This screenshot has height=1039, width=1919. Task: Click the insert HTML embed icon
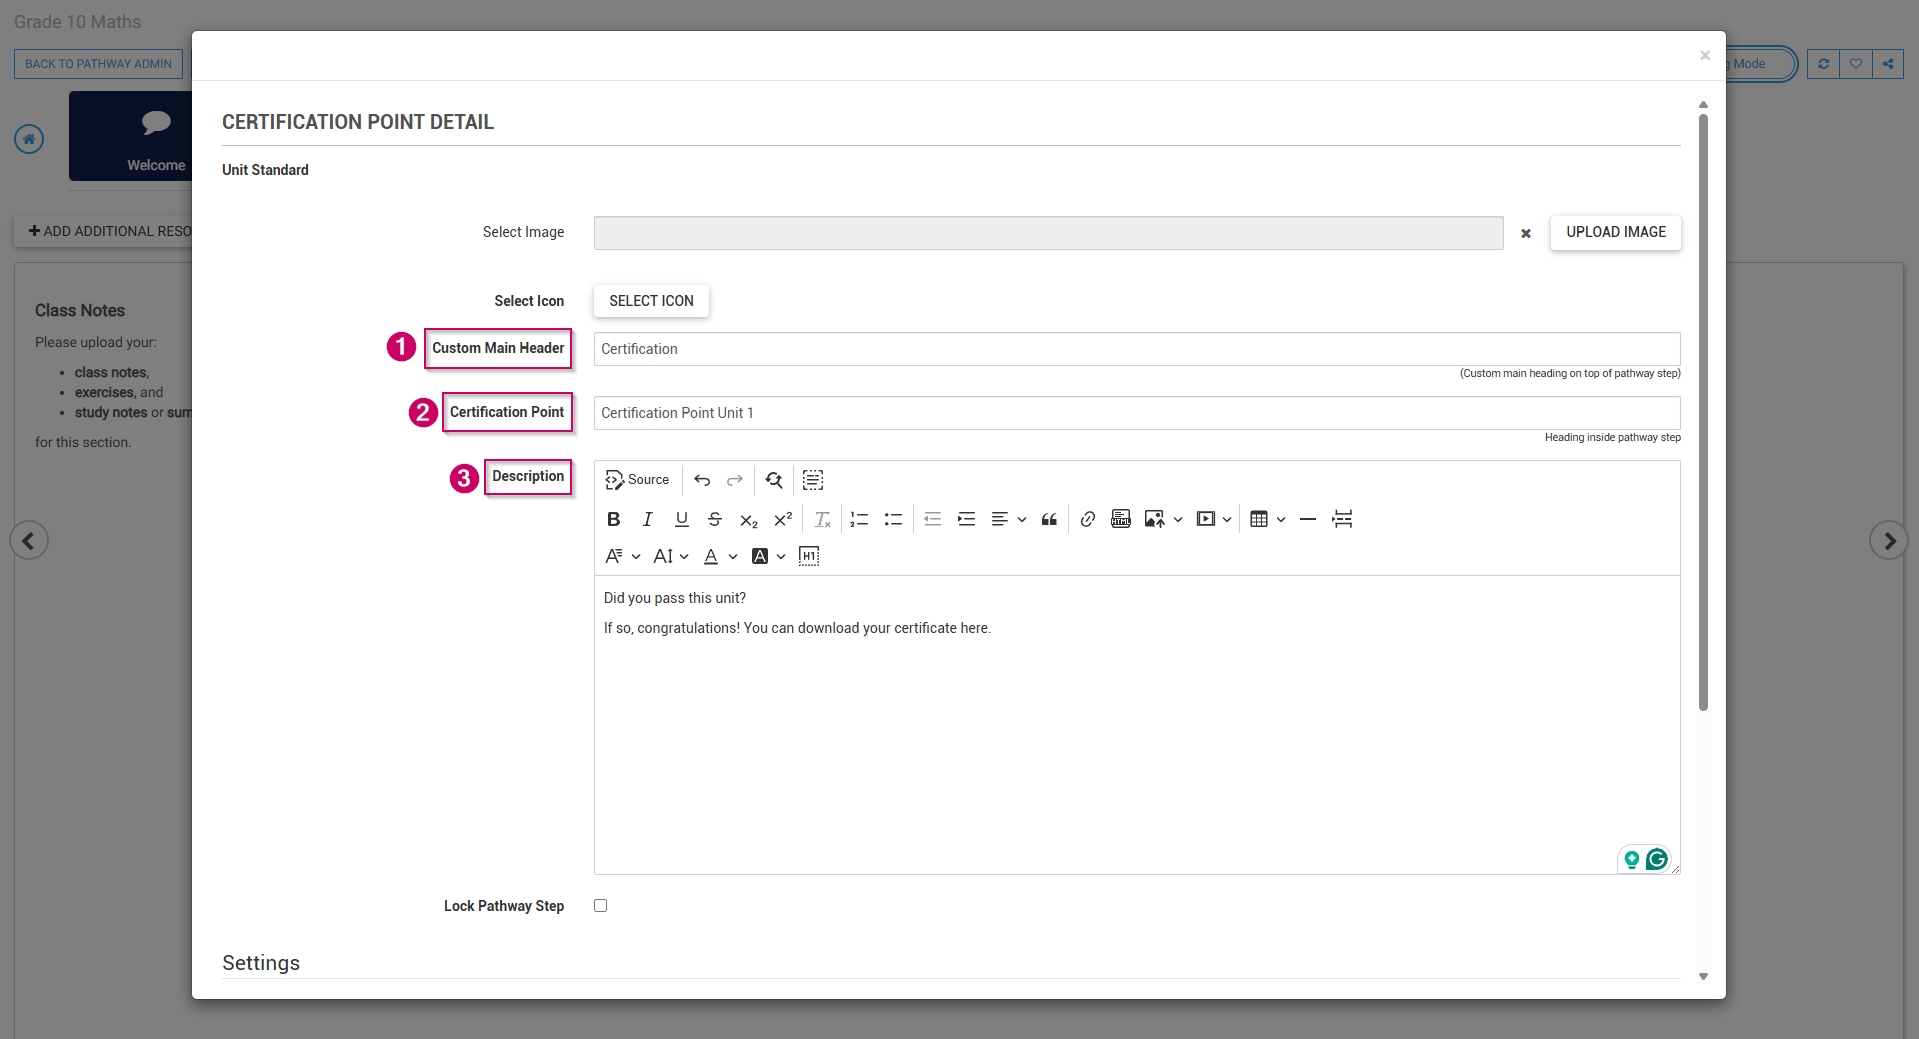tap(1121, 519)
